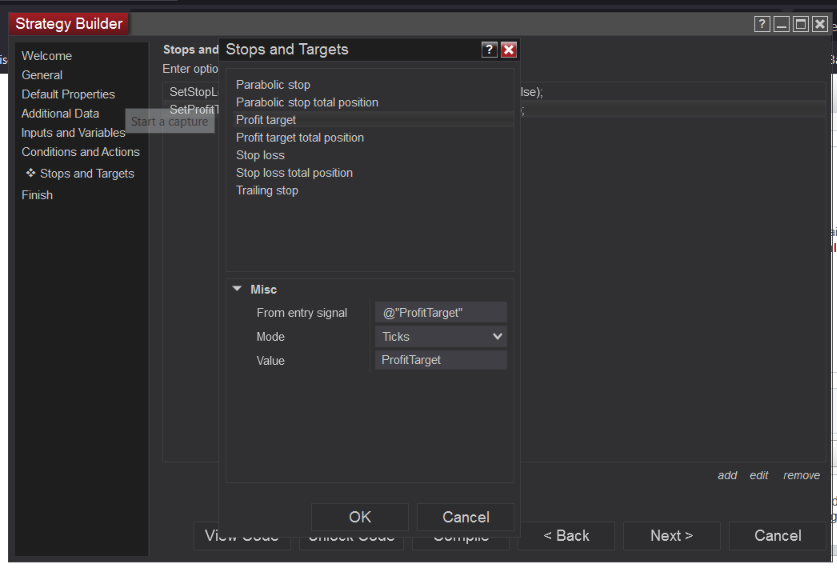Image resolution: width=837 pixels, height=569 pixels.
Task: Click help icon in Strategy Builder title bar
Action: 762,24
